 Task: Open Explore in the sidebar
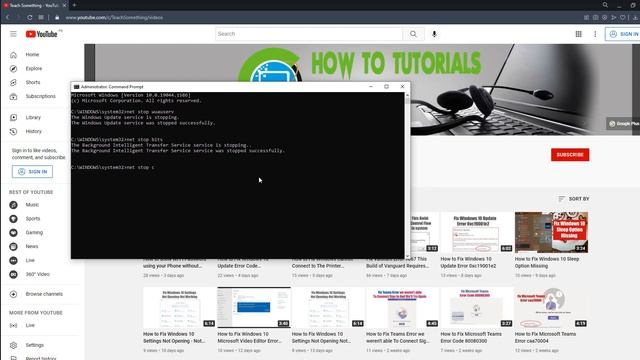pyautogui.click(x=33, y=69)
